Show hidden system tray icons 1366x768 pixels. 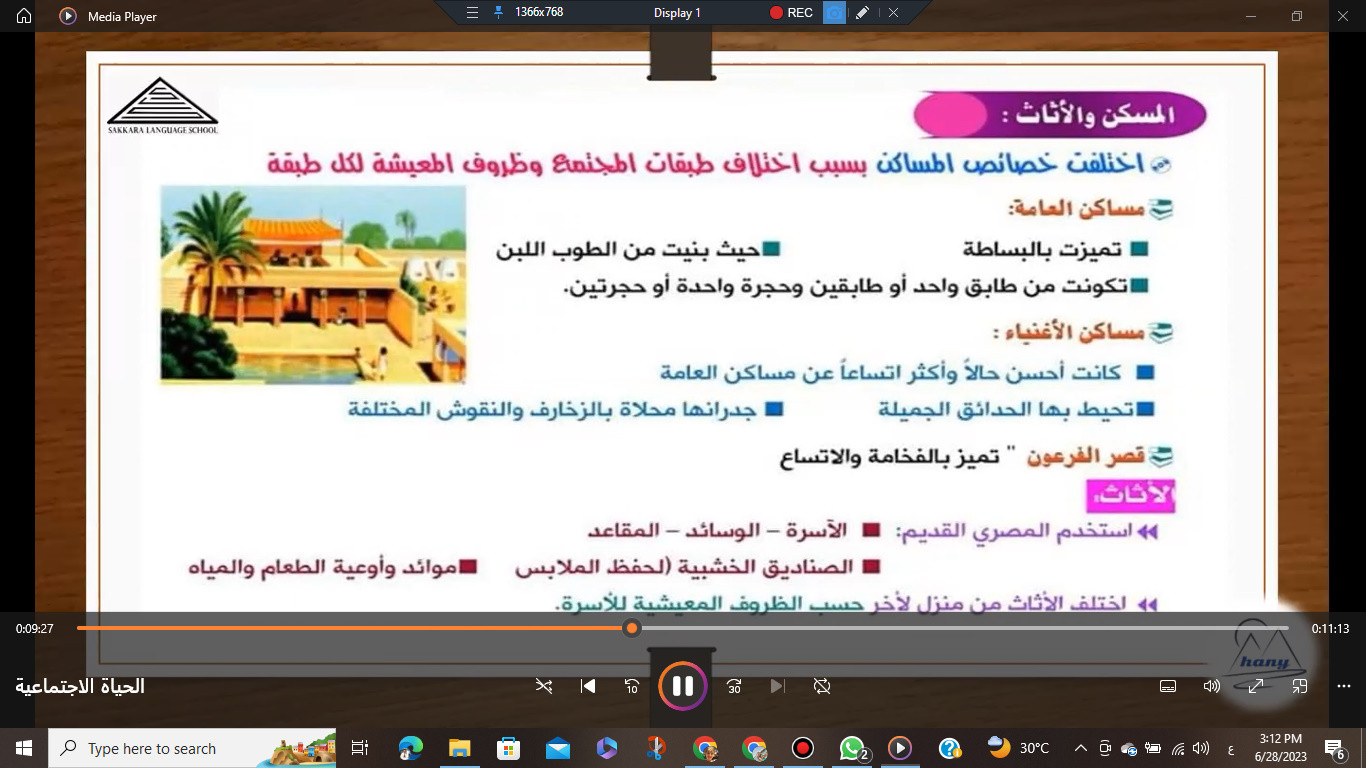click(1080, 748)
